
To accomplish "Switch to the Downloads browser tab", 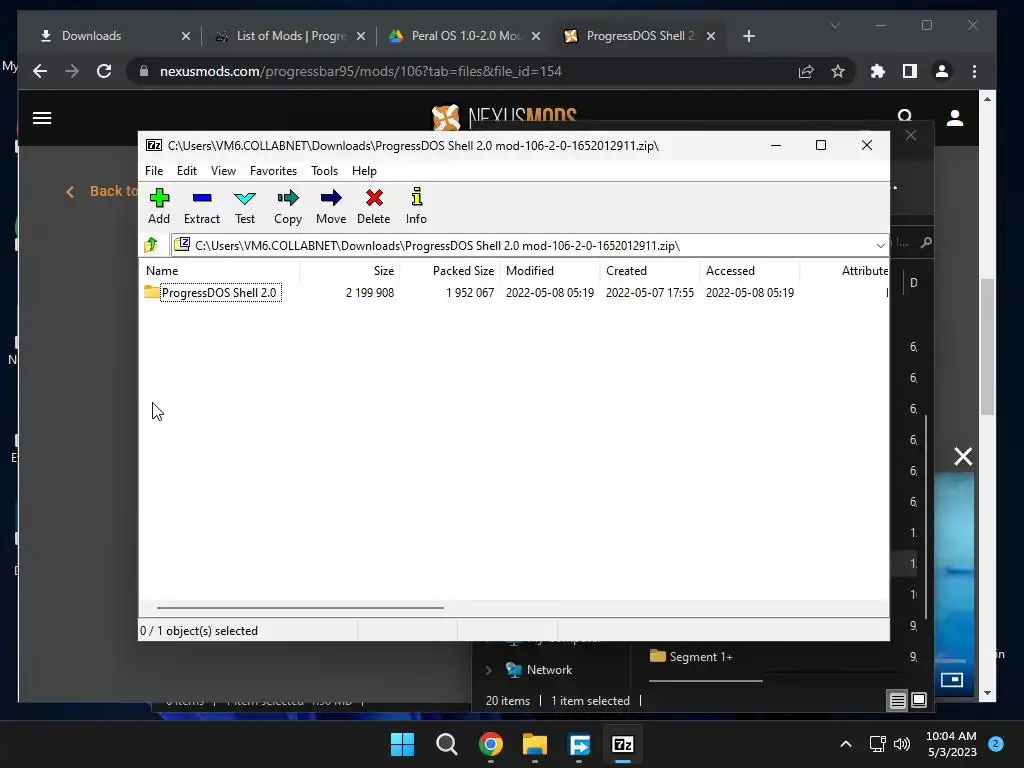I will pos(91,36).
